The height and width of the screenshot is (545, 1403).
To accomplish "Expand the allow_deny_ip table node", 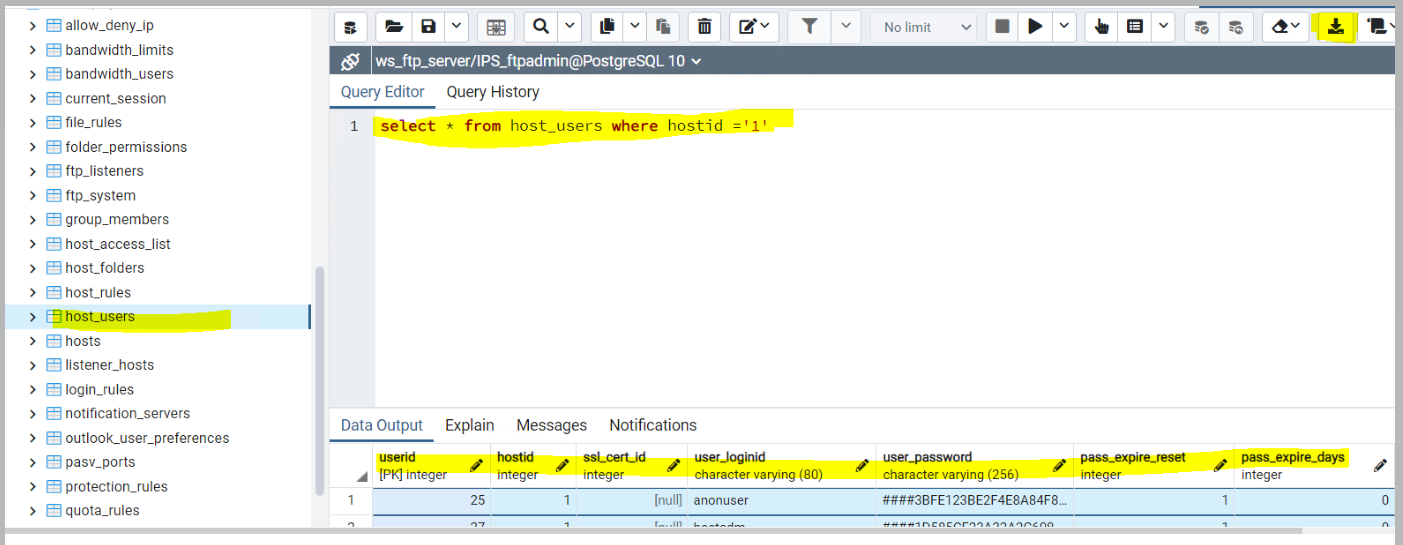I will tap(33, 25).
